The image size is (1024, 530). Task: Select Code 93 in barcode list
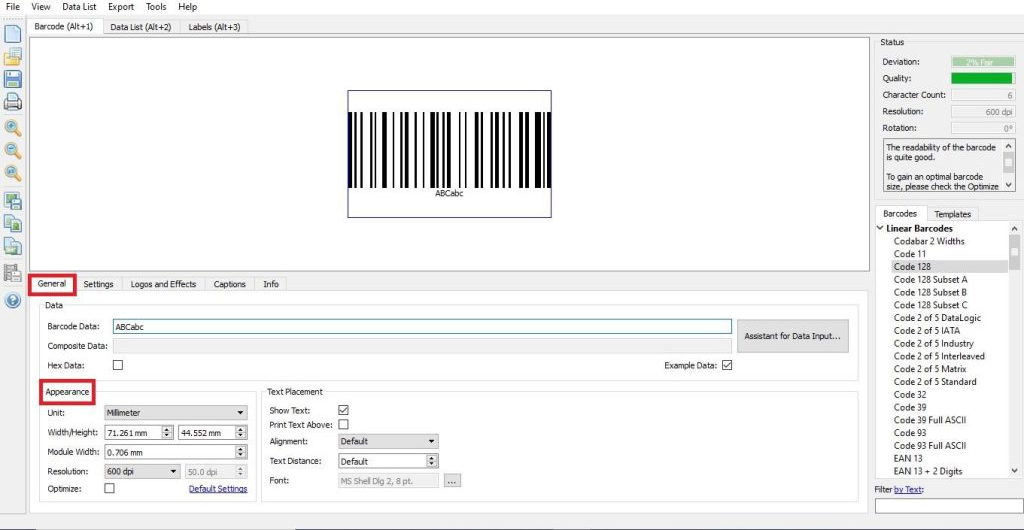[910, 433]
